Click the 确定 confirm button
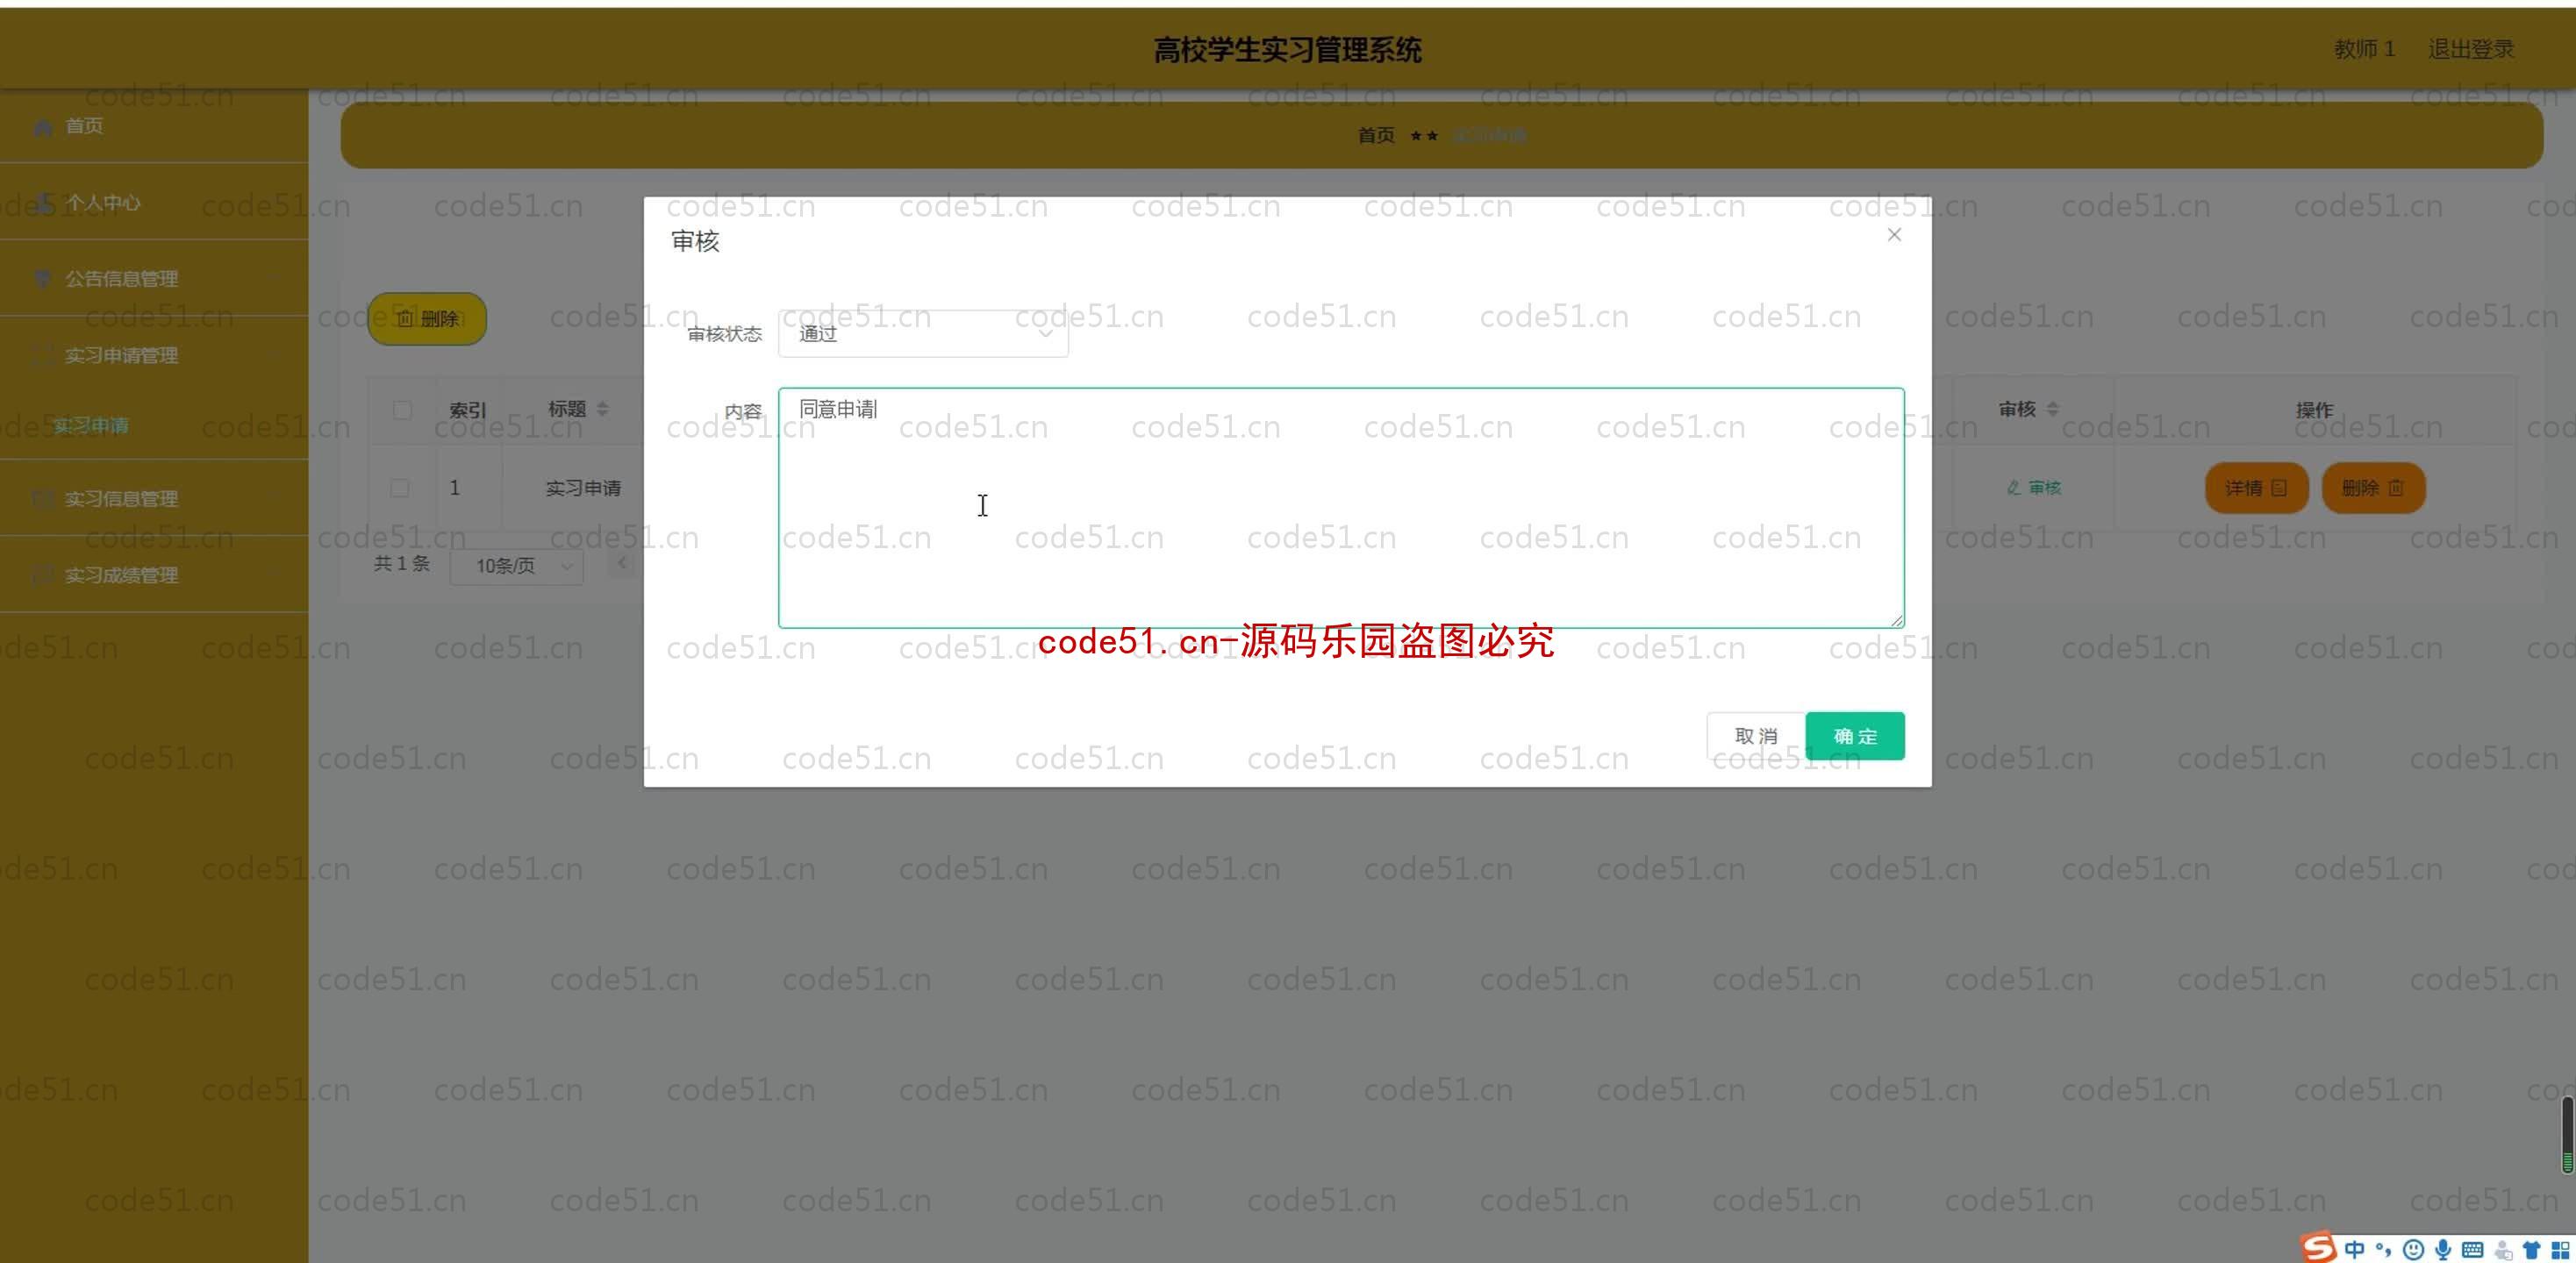2576x1263 pixels. pyautogui.click(x=1853, y=736)
